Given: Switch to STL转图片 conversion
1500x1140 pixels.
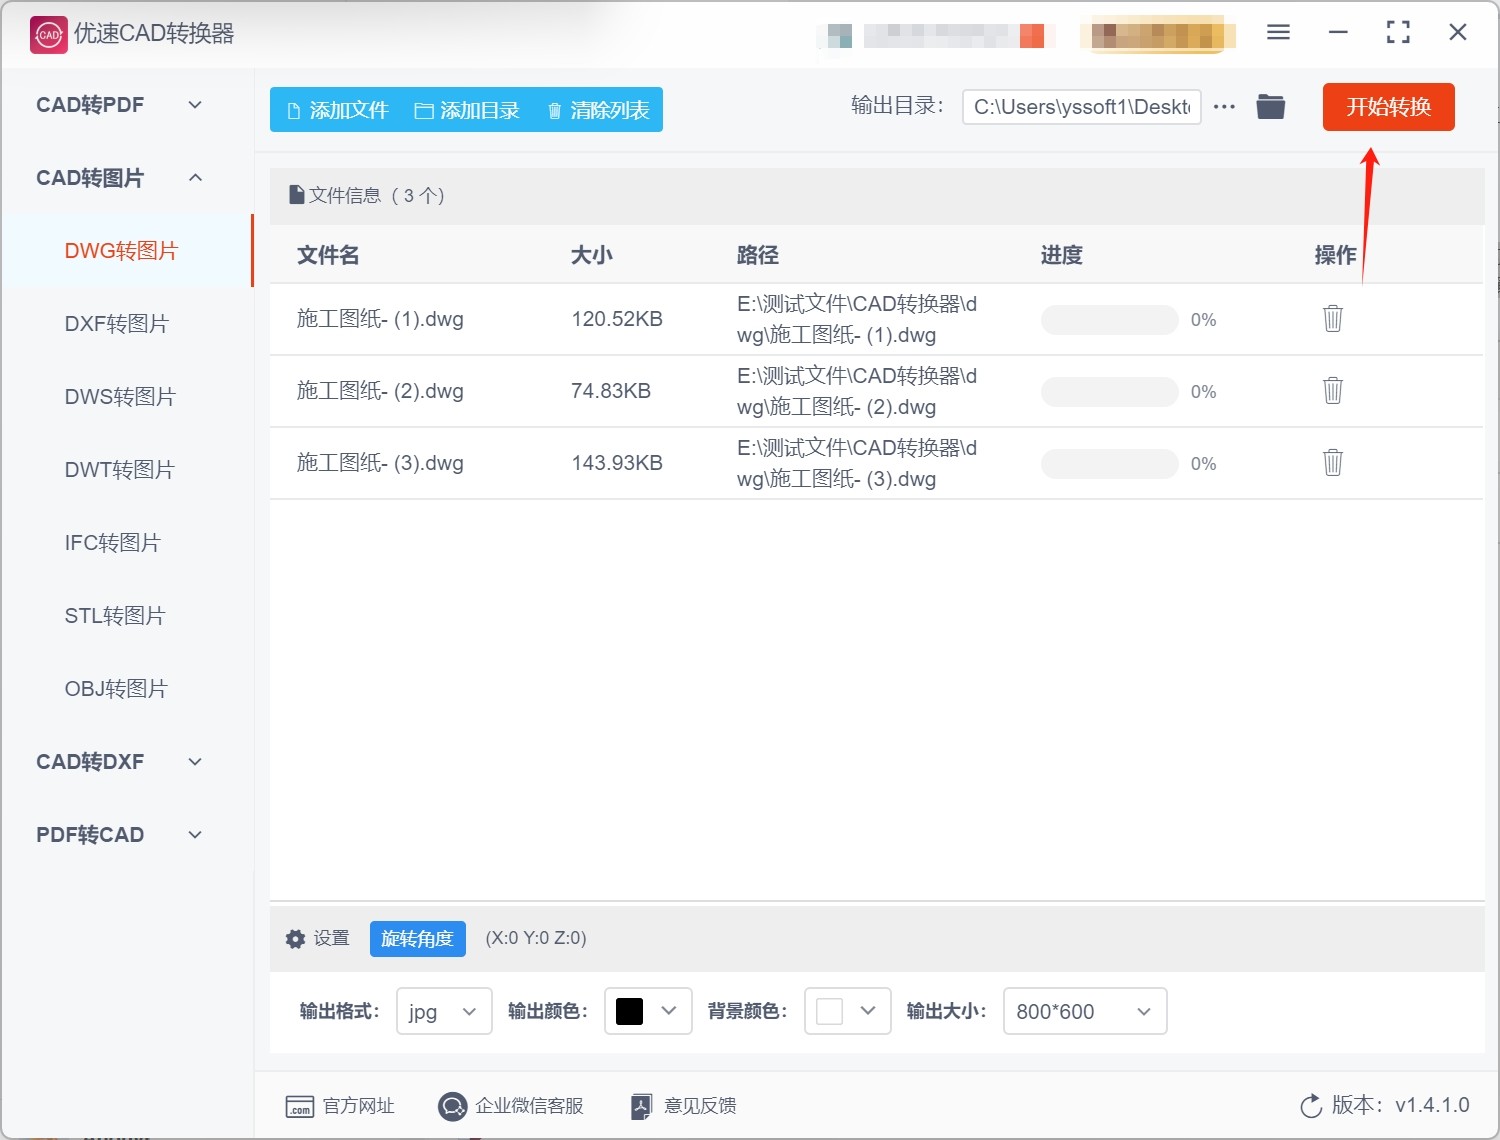Looking at the screenshot, I should 115,616.
